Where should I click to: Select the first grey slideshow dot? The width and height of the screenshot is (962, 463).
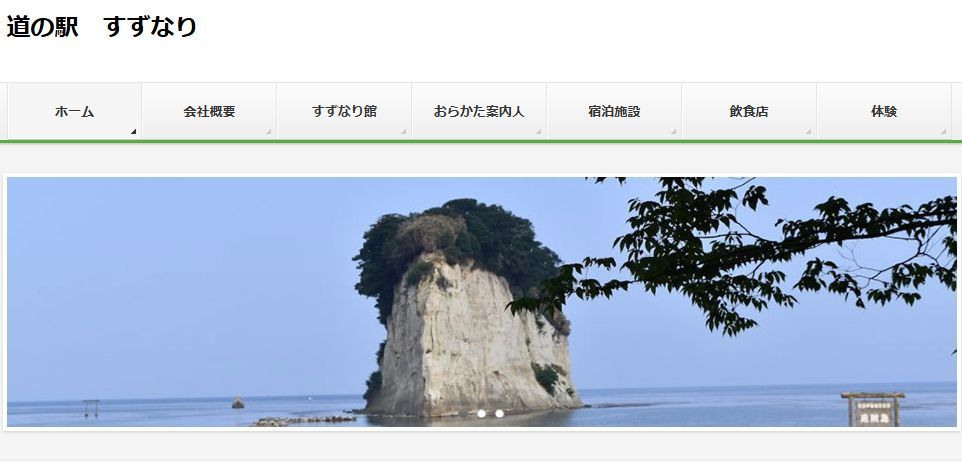[464, 414]
